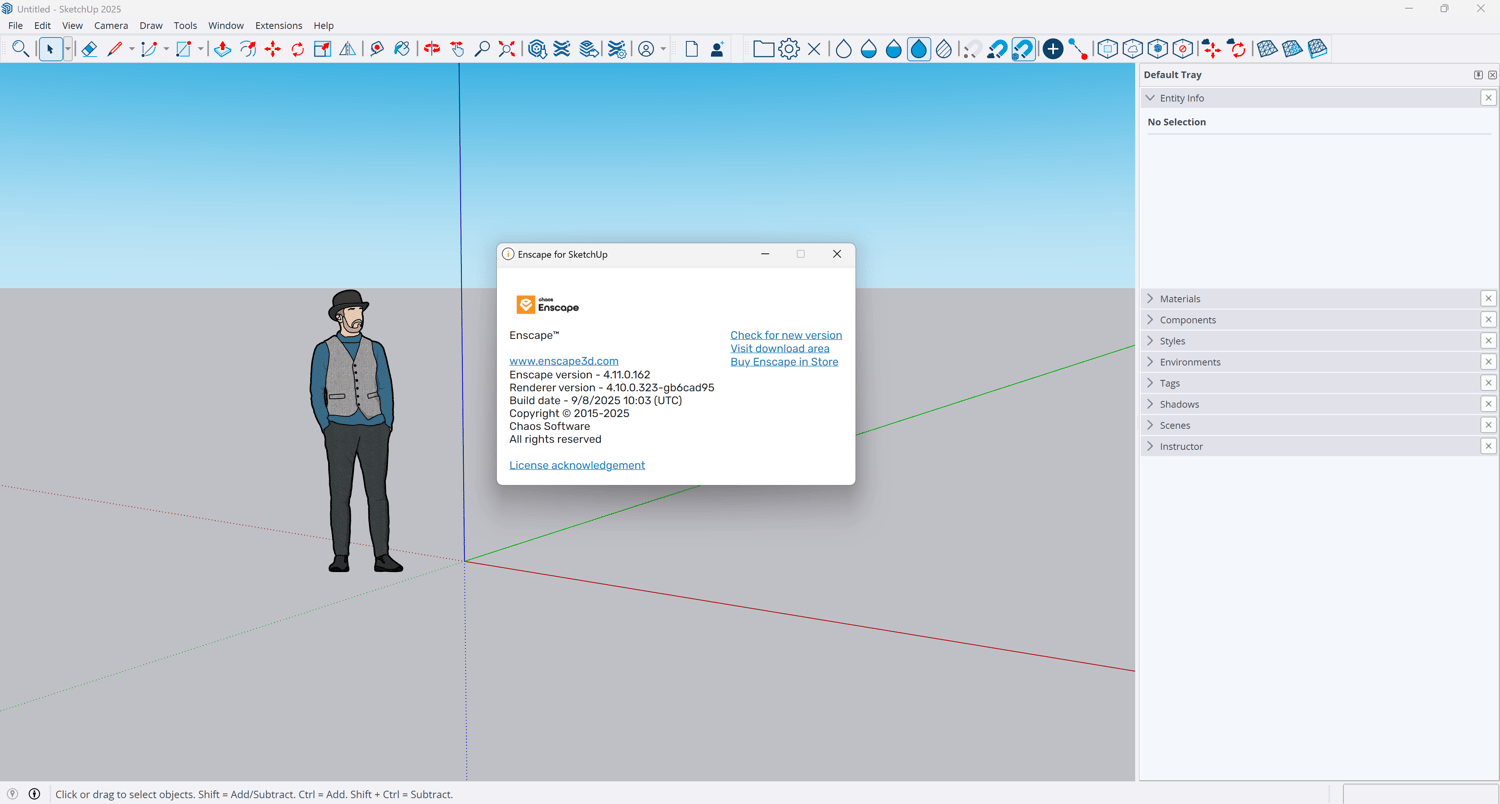Open the Buy Enscape in Store link
Screen dimensions: 1500x804
784,362
